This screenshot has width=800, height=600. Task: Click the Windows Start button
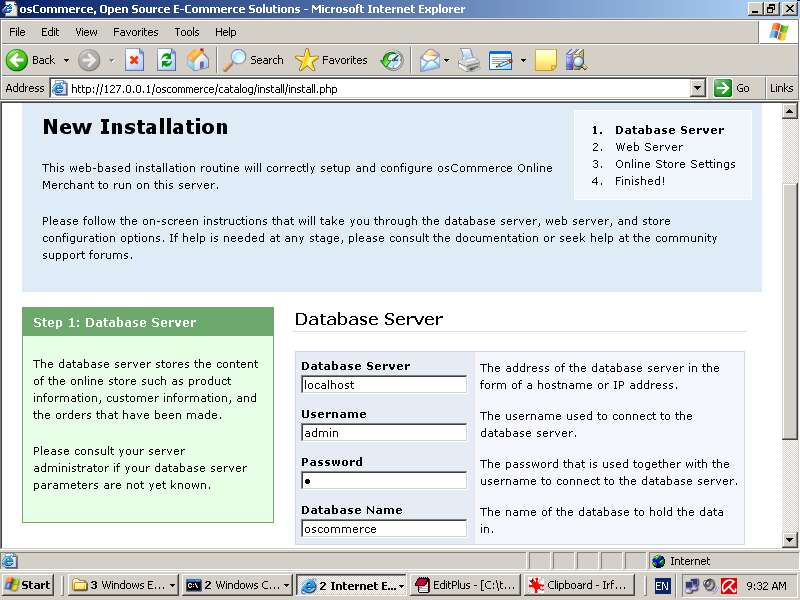[29, 585]
